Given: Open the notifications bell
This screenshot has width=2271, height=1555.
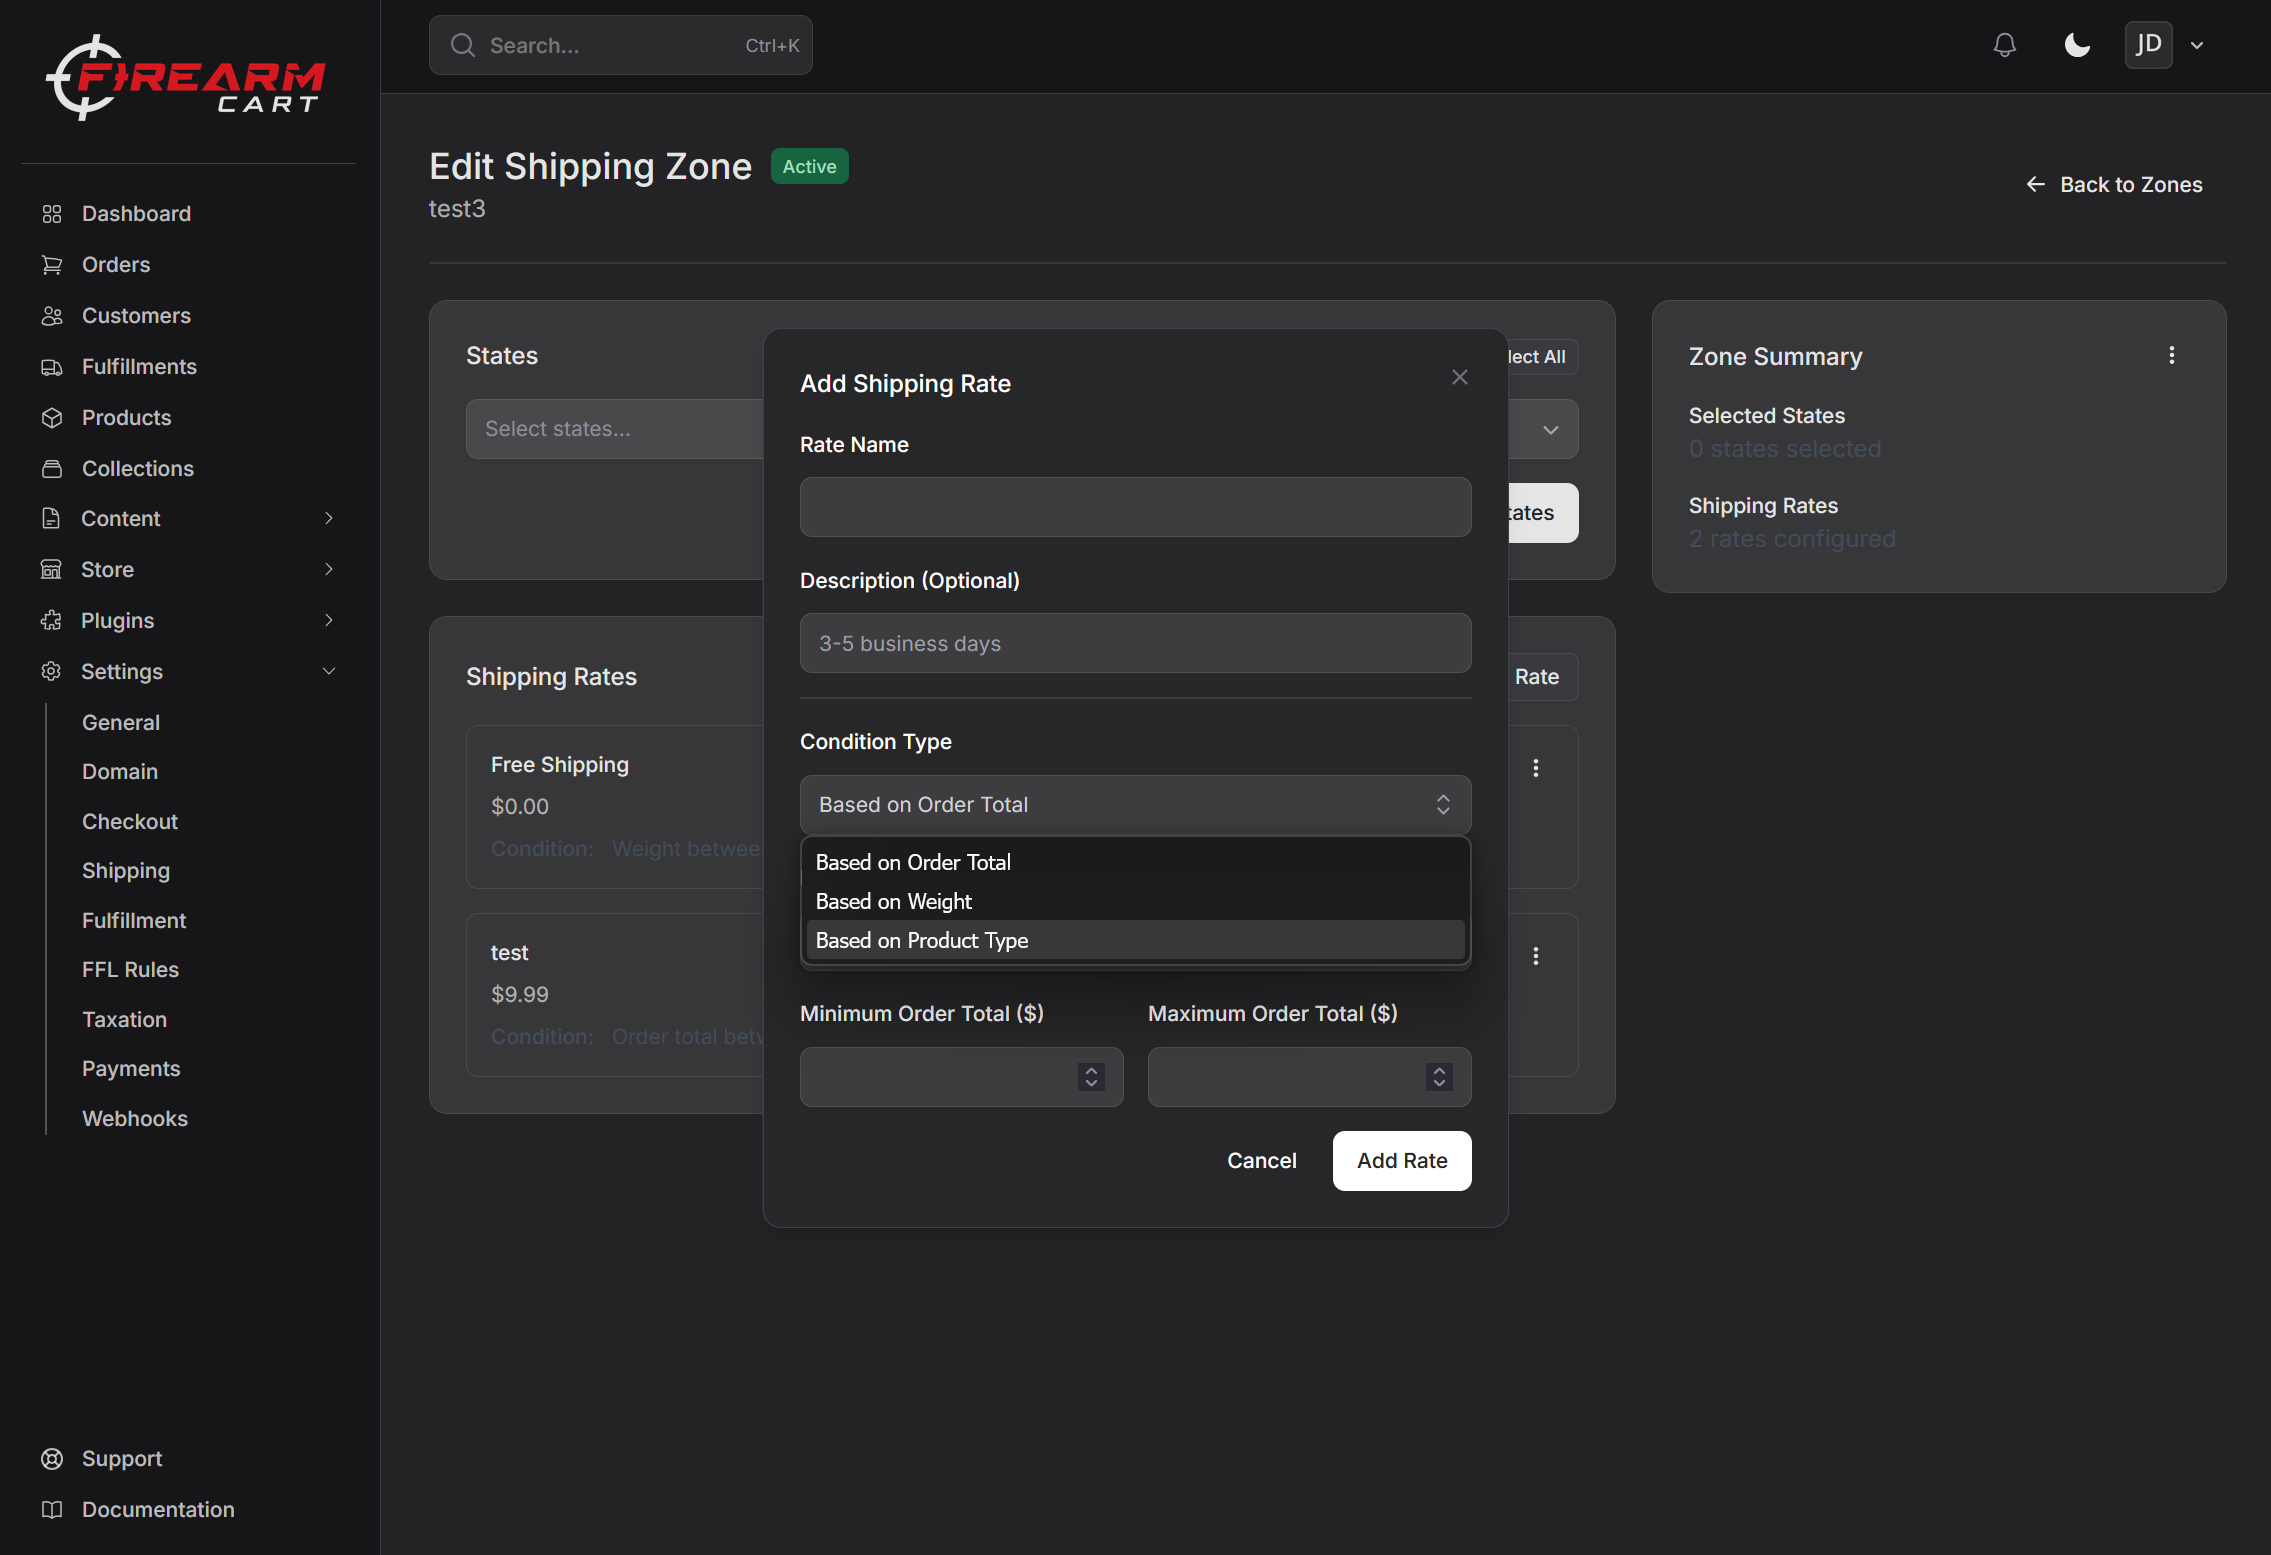Looking at the screenshot, I should coord(2004,45).
